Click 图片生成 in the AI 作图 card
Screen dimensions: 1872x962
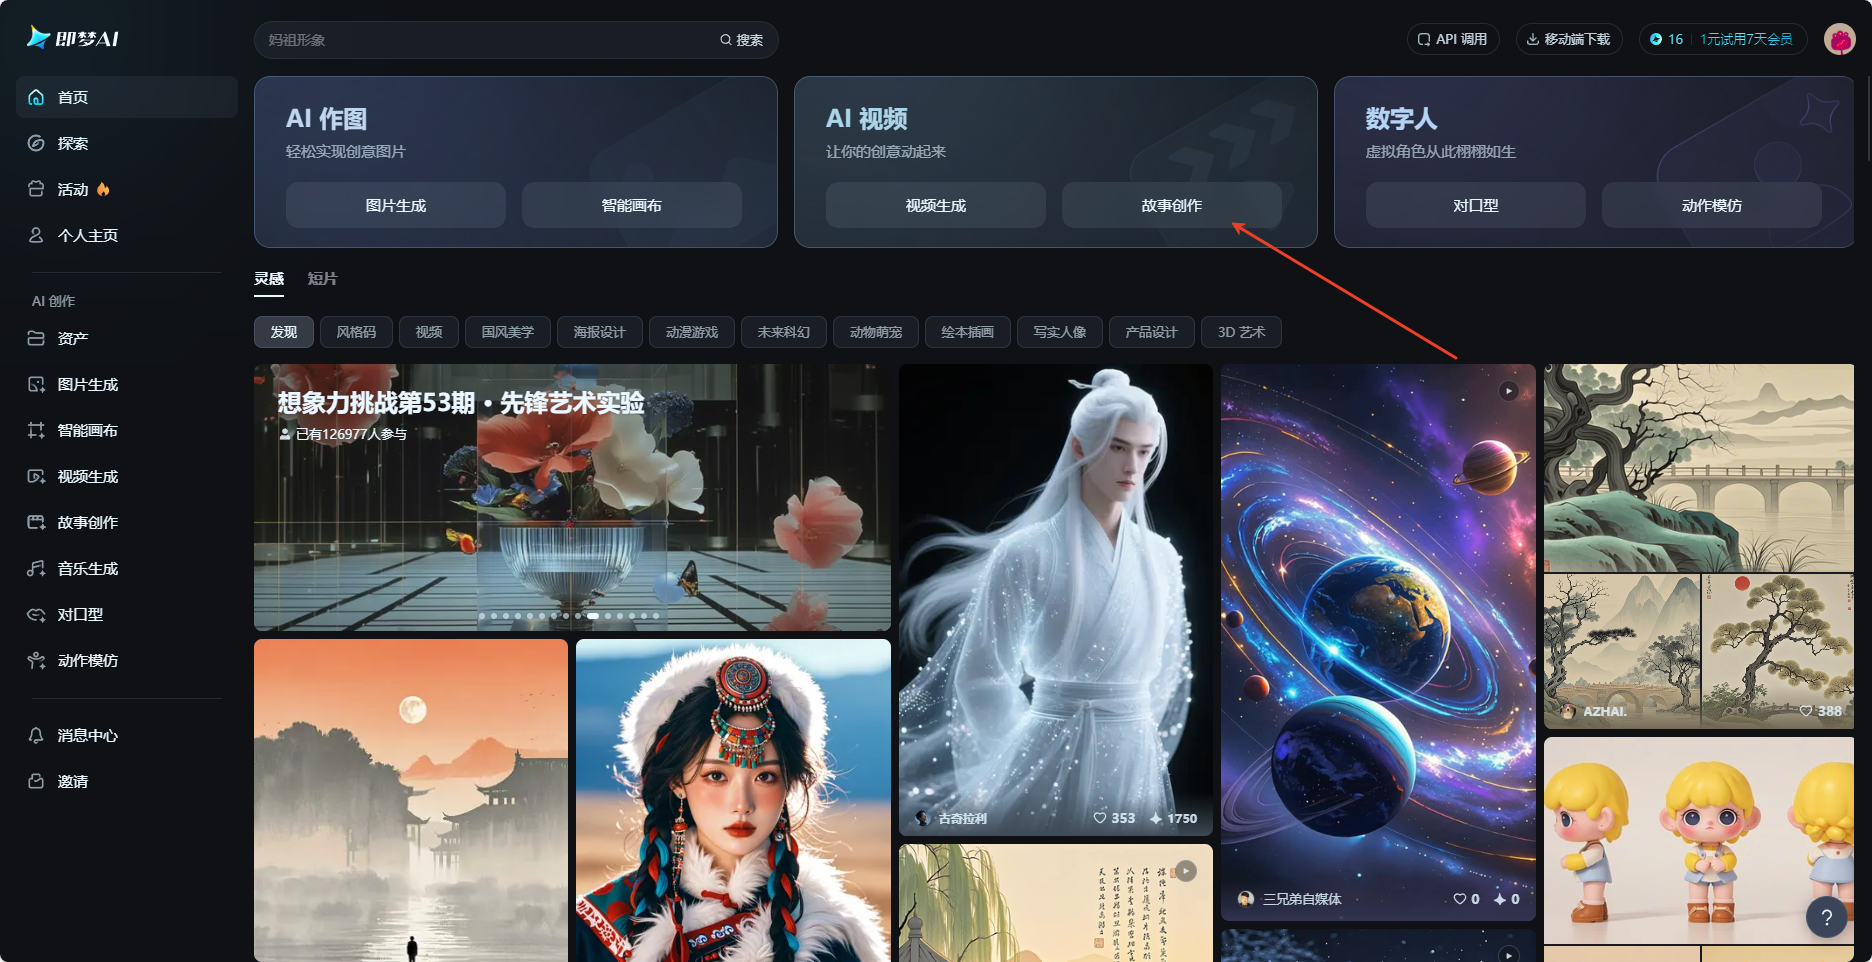[396, 205]
